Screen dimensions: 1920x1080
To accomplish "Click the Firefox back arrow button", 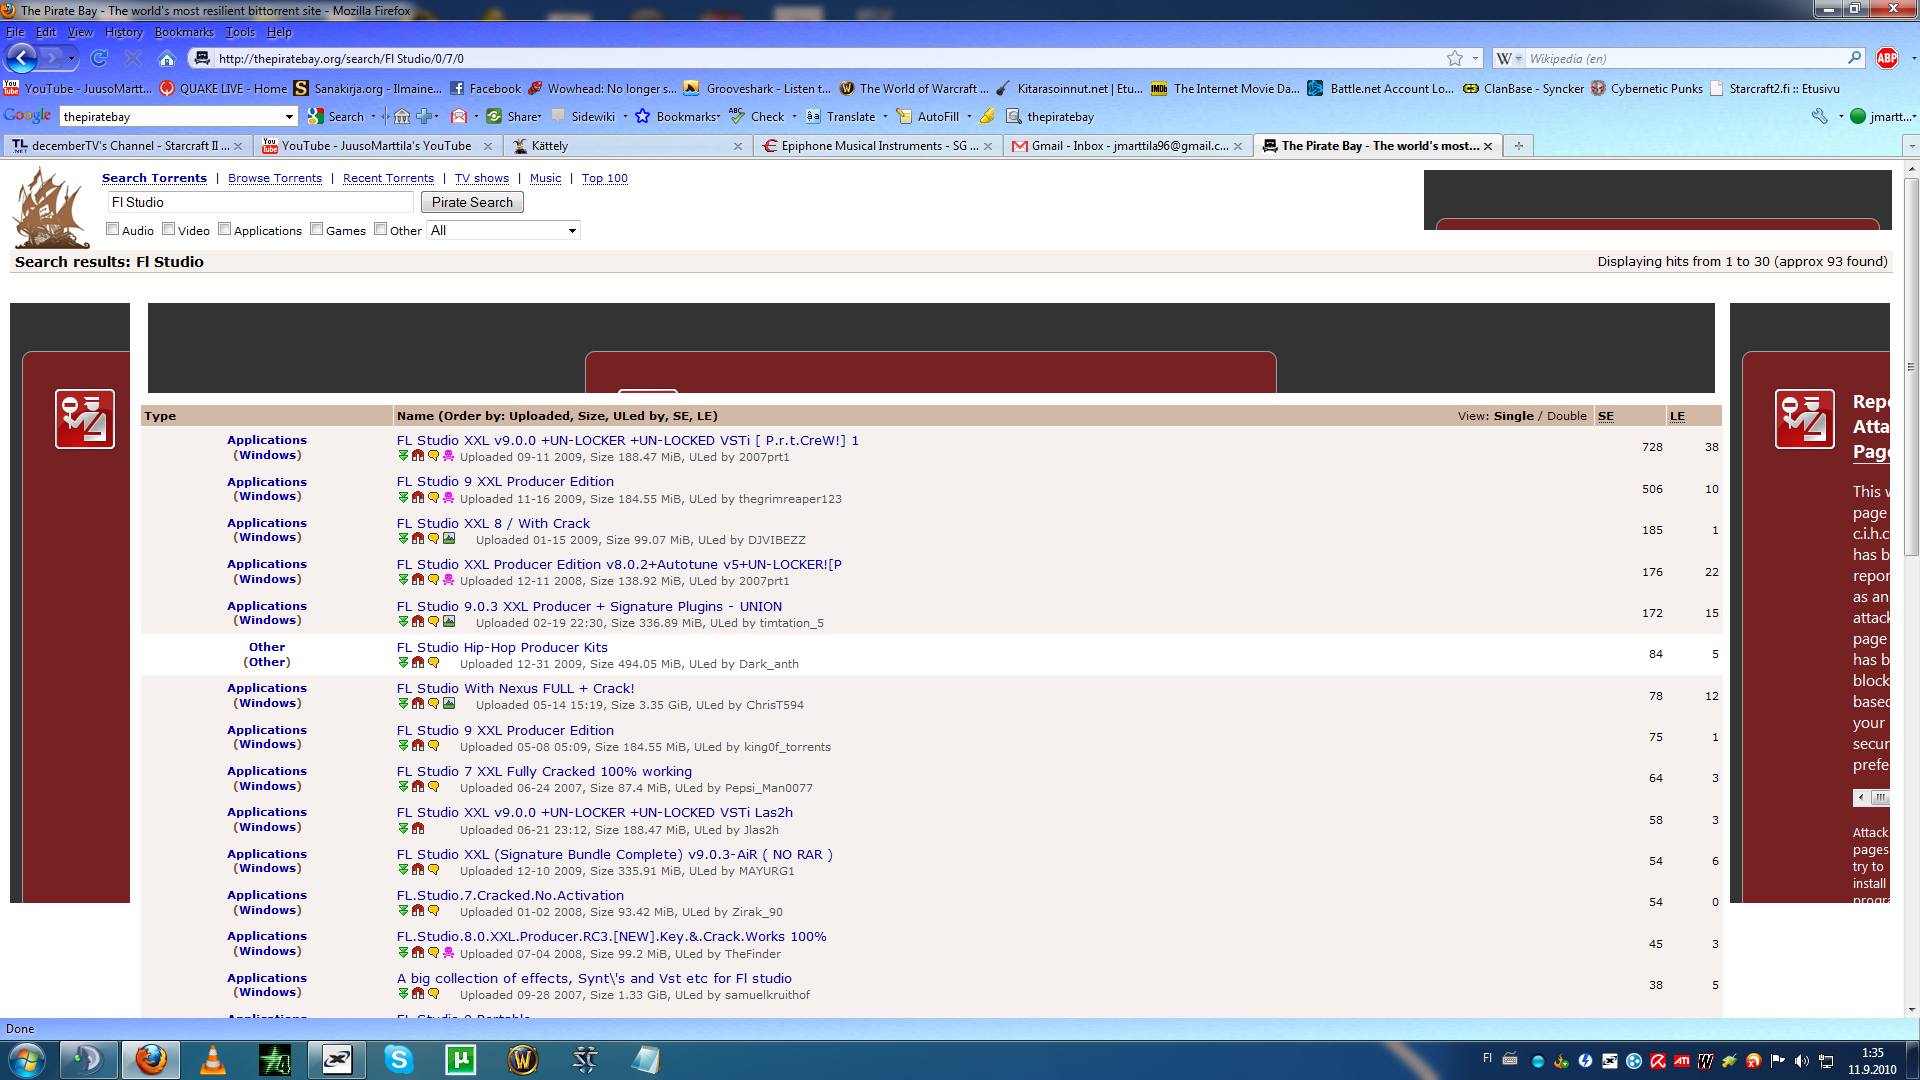I will 21,58.
